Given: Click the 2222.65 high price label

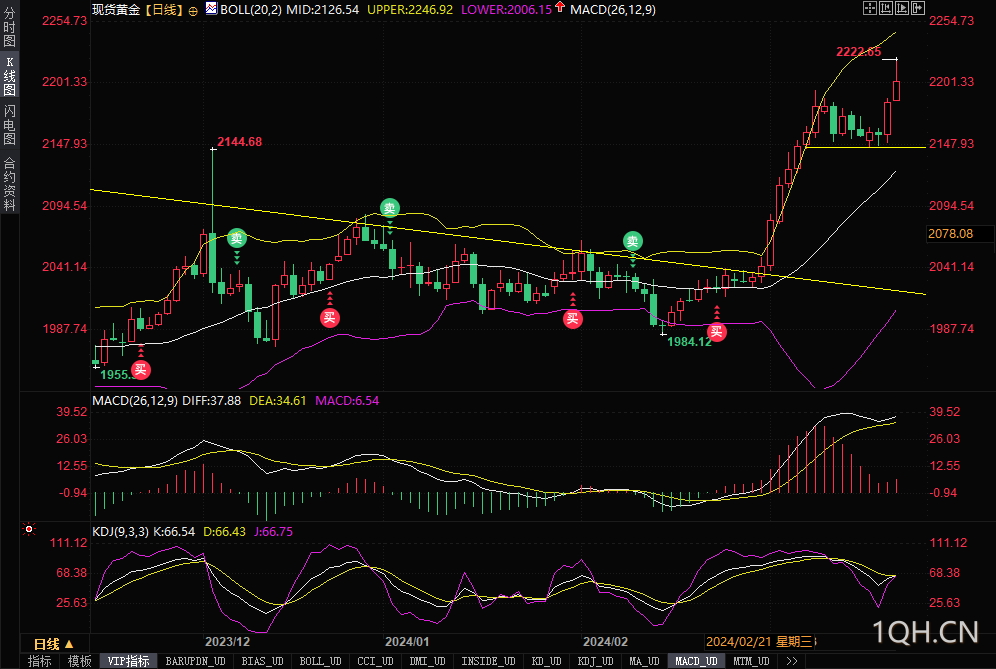Looking at the screenshot, I should point(858,52).
